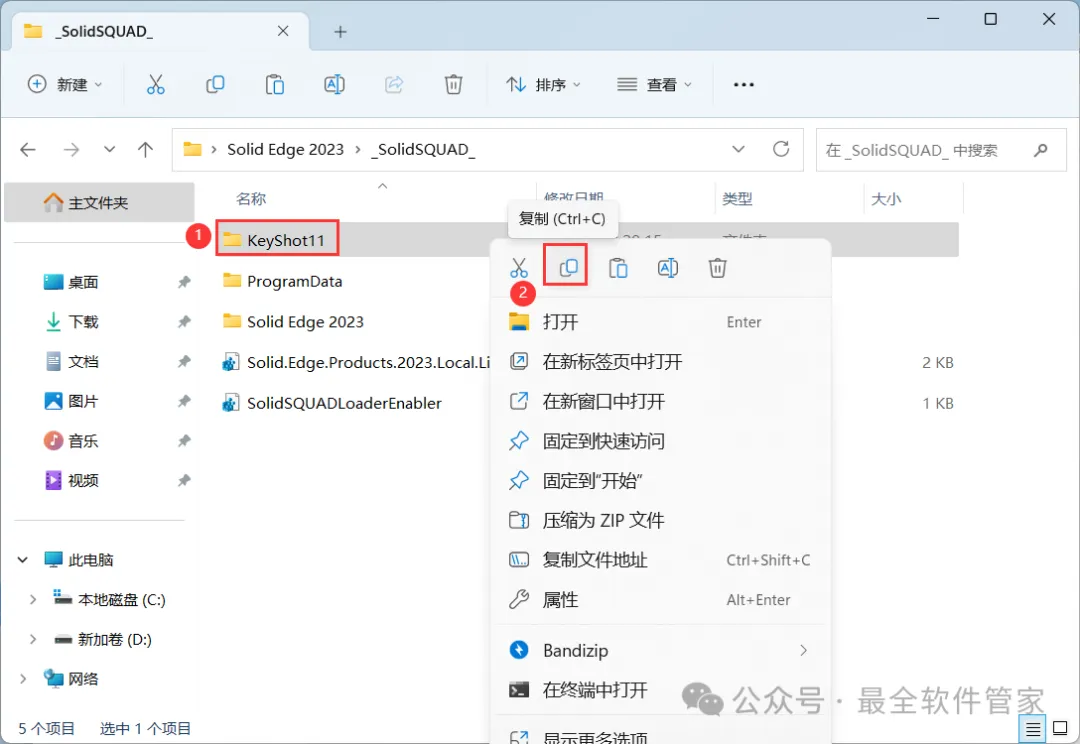Click the search magnifier icon
This screenshot has height=744, width=1080.
point(1041,149)
